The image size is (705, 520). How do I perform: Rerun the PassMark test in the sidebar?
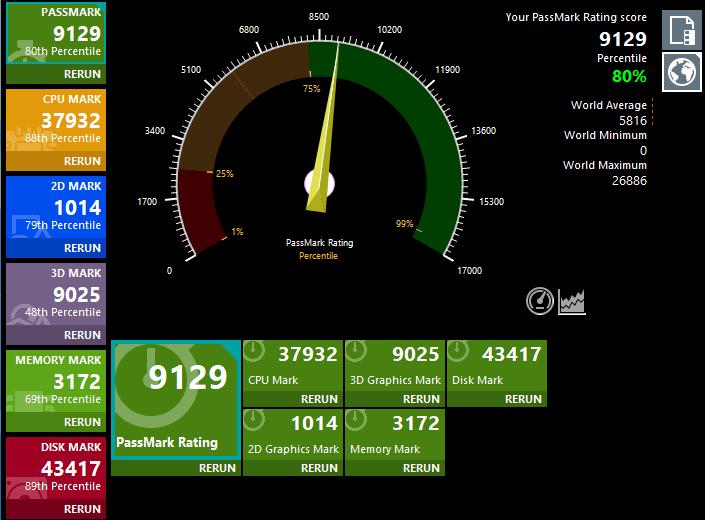[x=82, y=74]
